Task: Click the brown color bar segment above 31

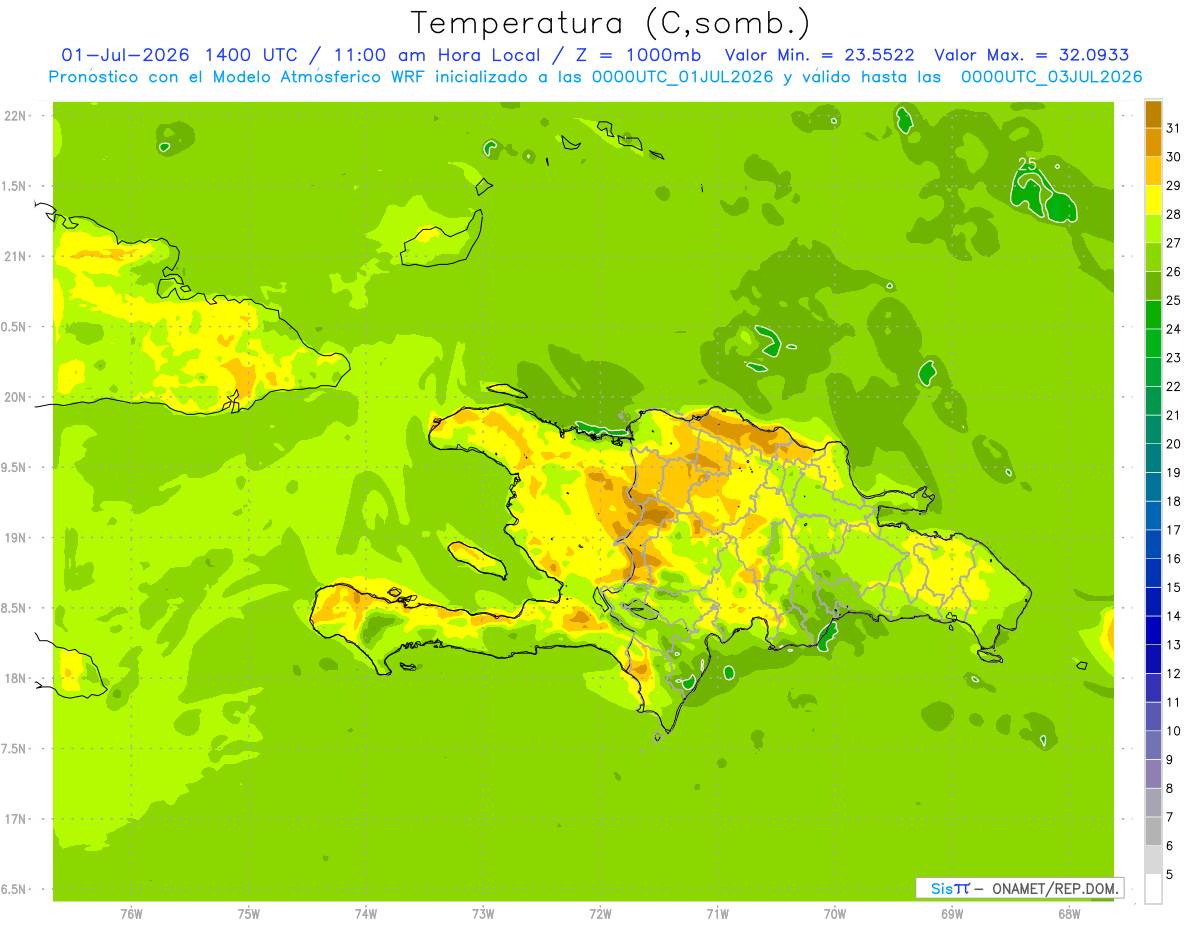Action: [x=1153, y=114]
